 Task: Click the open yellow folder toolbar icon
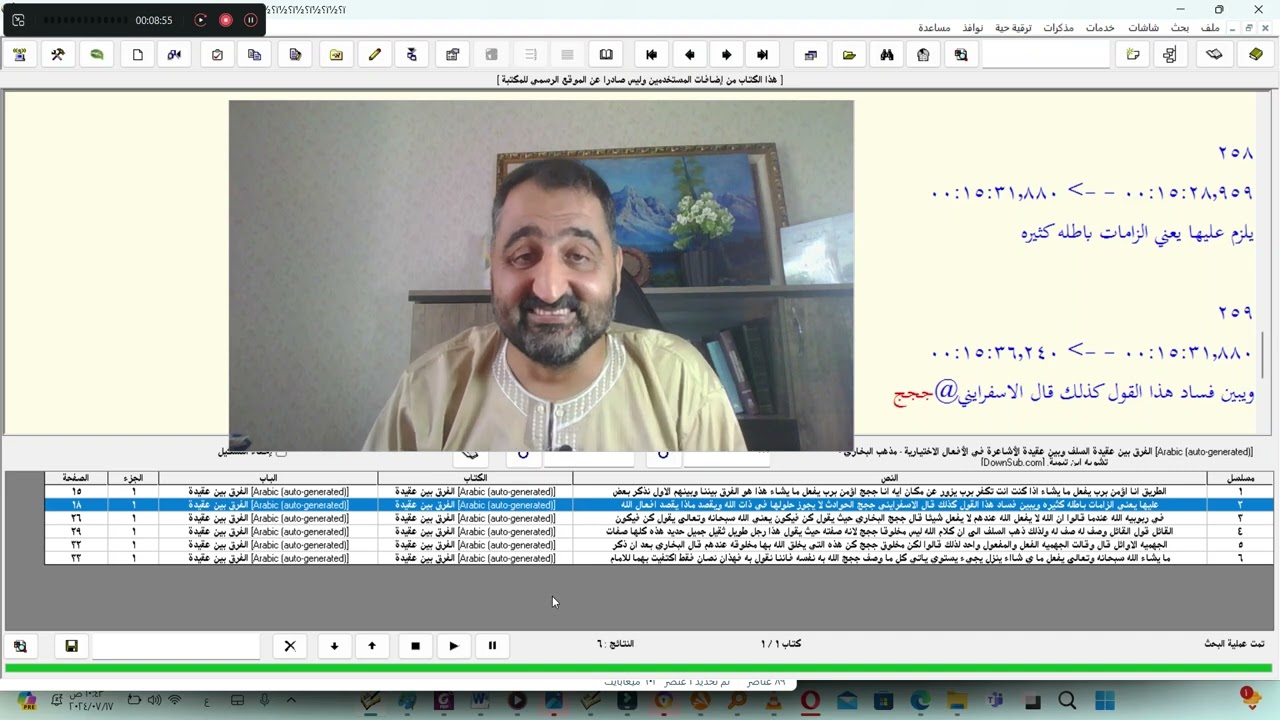click(x=849, y=55)
